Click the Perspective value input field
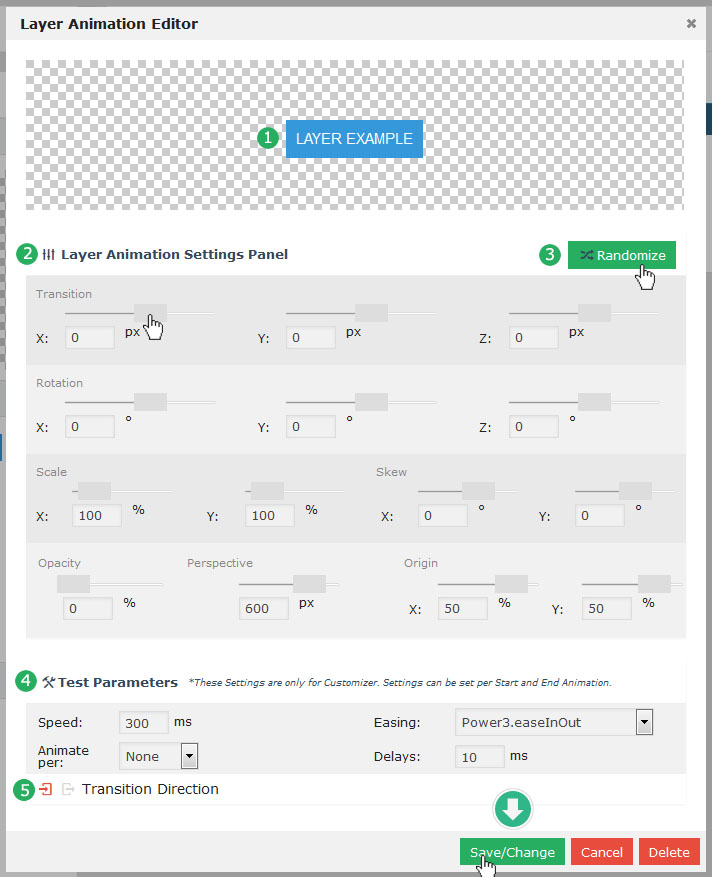 264,608
